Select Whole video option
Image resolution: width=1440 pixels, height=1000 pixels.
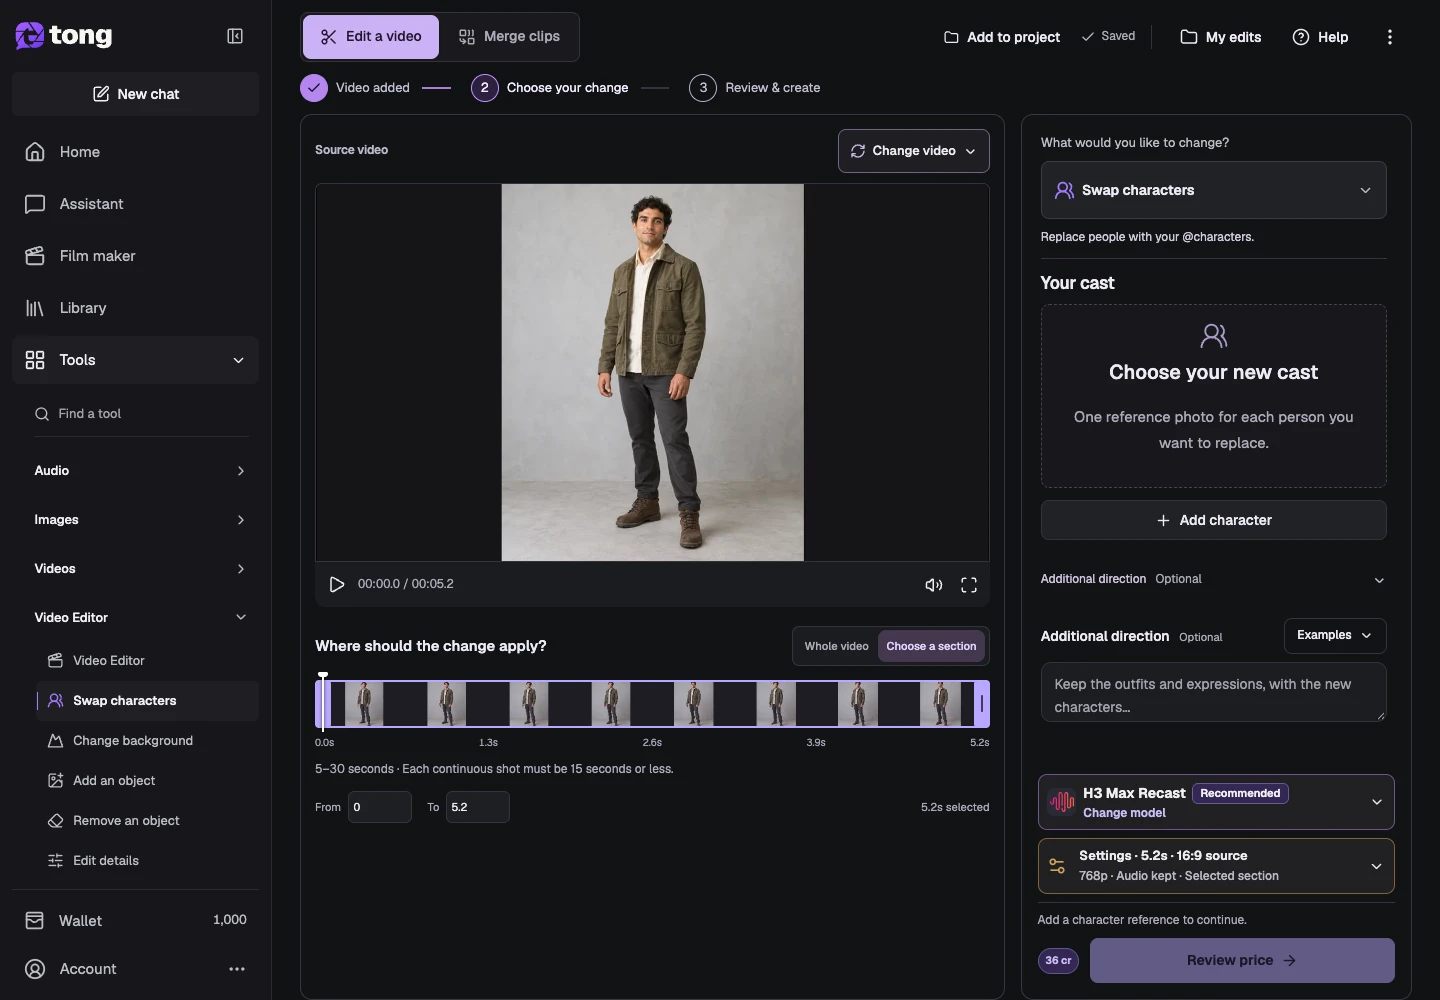click(836, 646)
